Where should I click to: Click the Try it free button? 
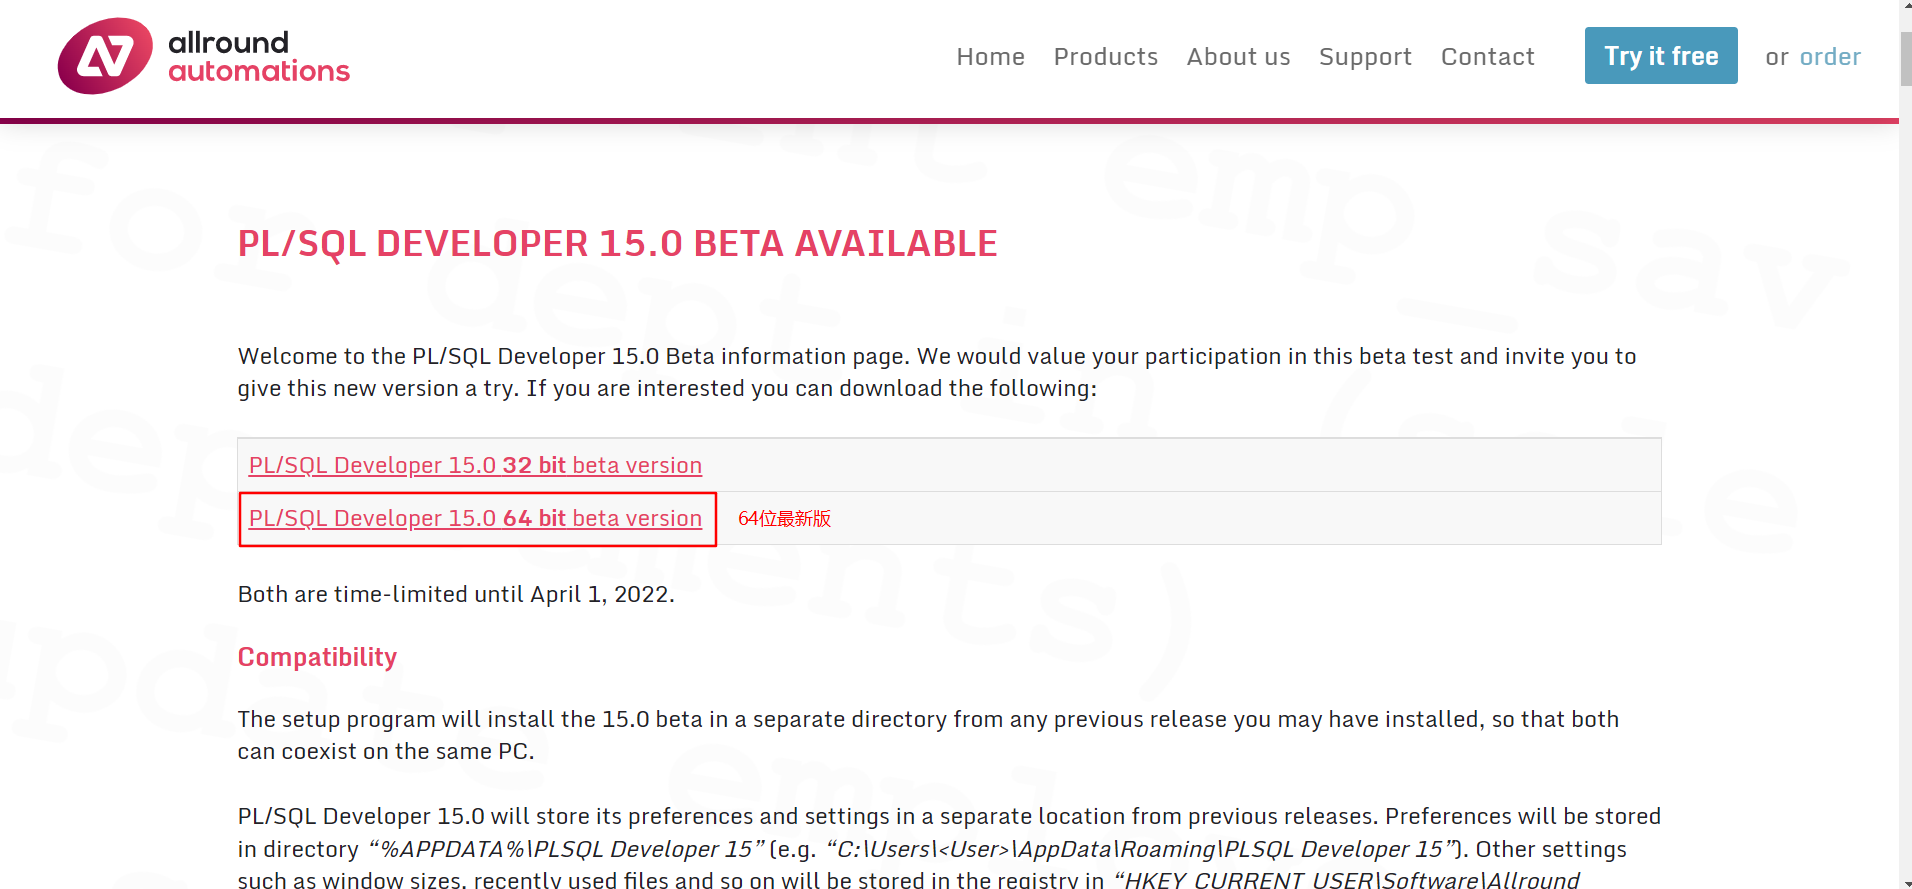[x=1661, y=56]
